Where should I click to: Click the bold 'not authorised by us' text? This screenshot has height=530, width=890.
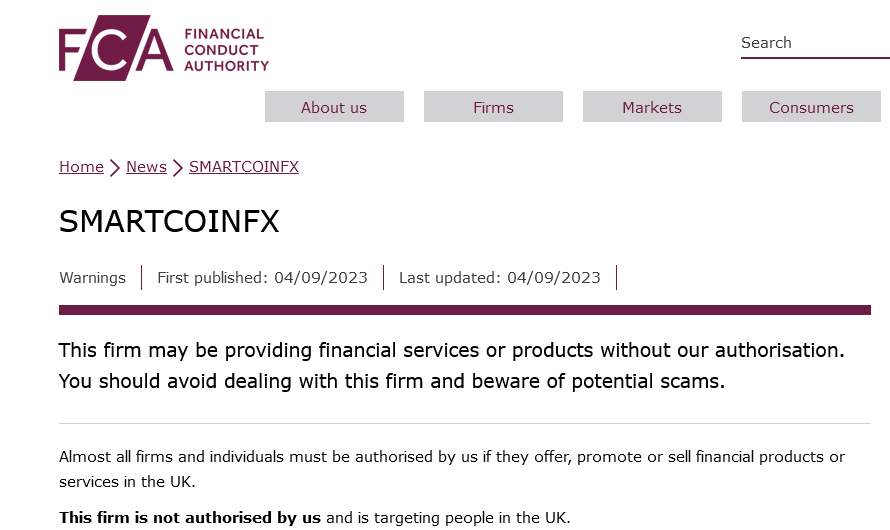point(190,518)
